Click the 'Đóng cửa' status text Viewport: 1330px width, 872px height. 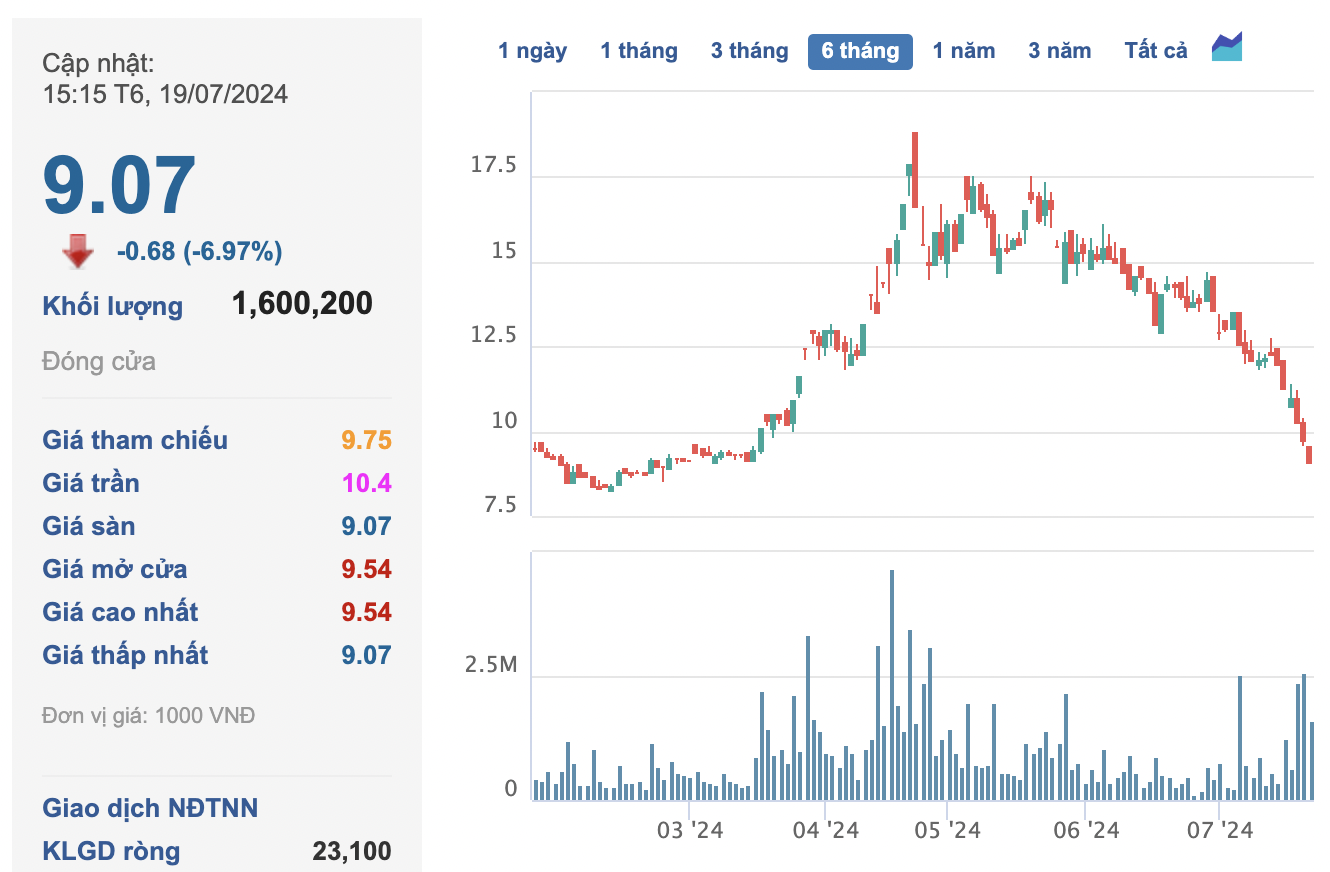click(x=99, y=361)
